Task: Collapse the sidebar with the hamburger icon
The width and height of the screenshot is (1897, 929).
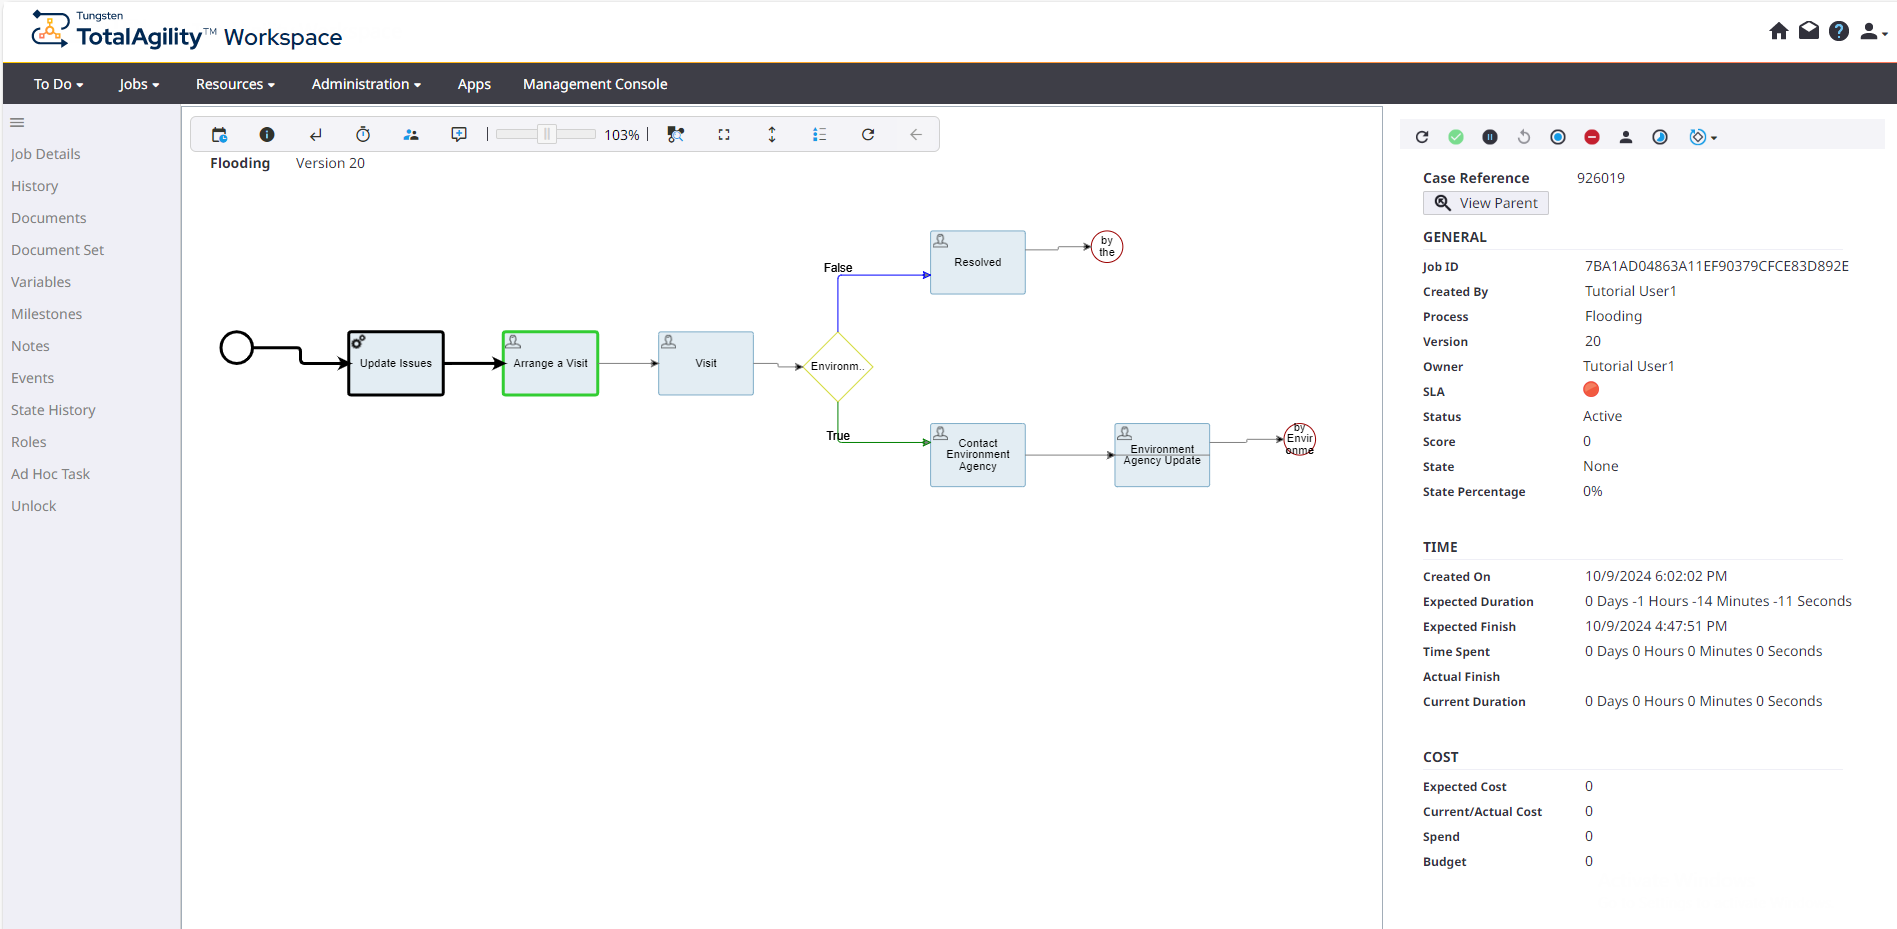Action: (x=17, y=123)
